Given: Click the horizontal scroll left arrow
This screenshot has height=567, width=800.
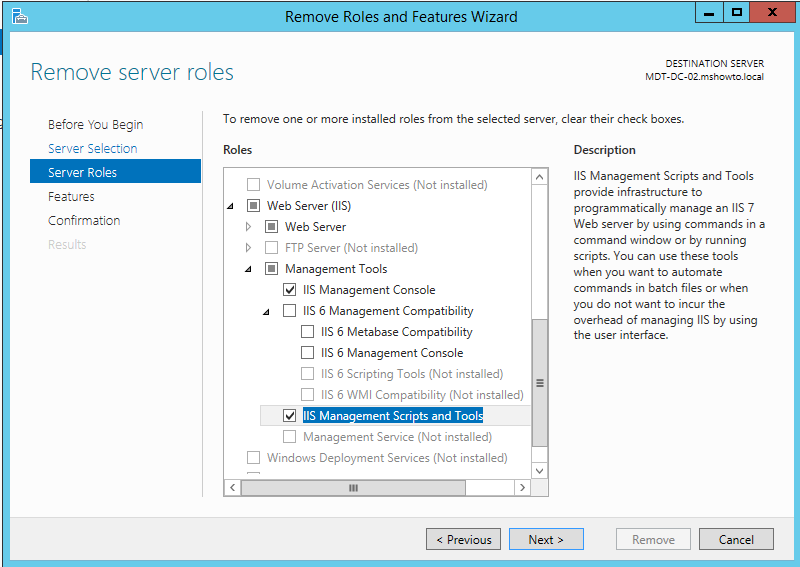Looking at the screenshot, I should (233, 487).
